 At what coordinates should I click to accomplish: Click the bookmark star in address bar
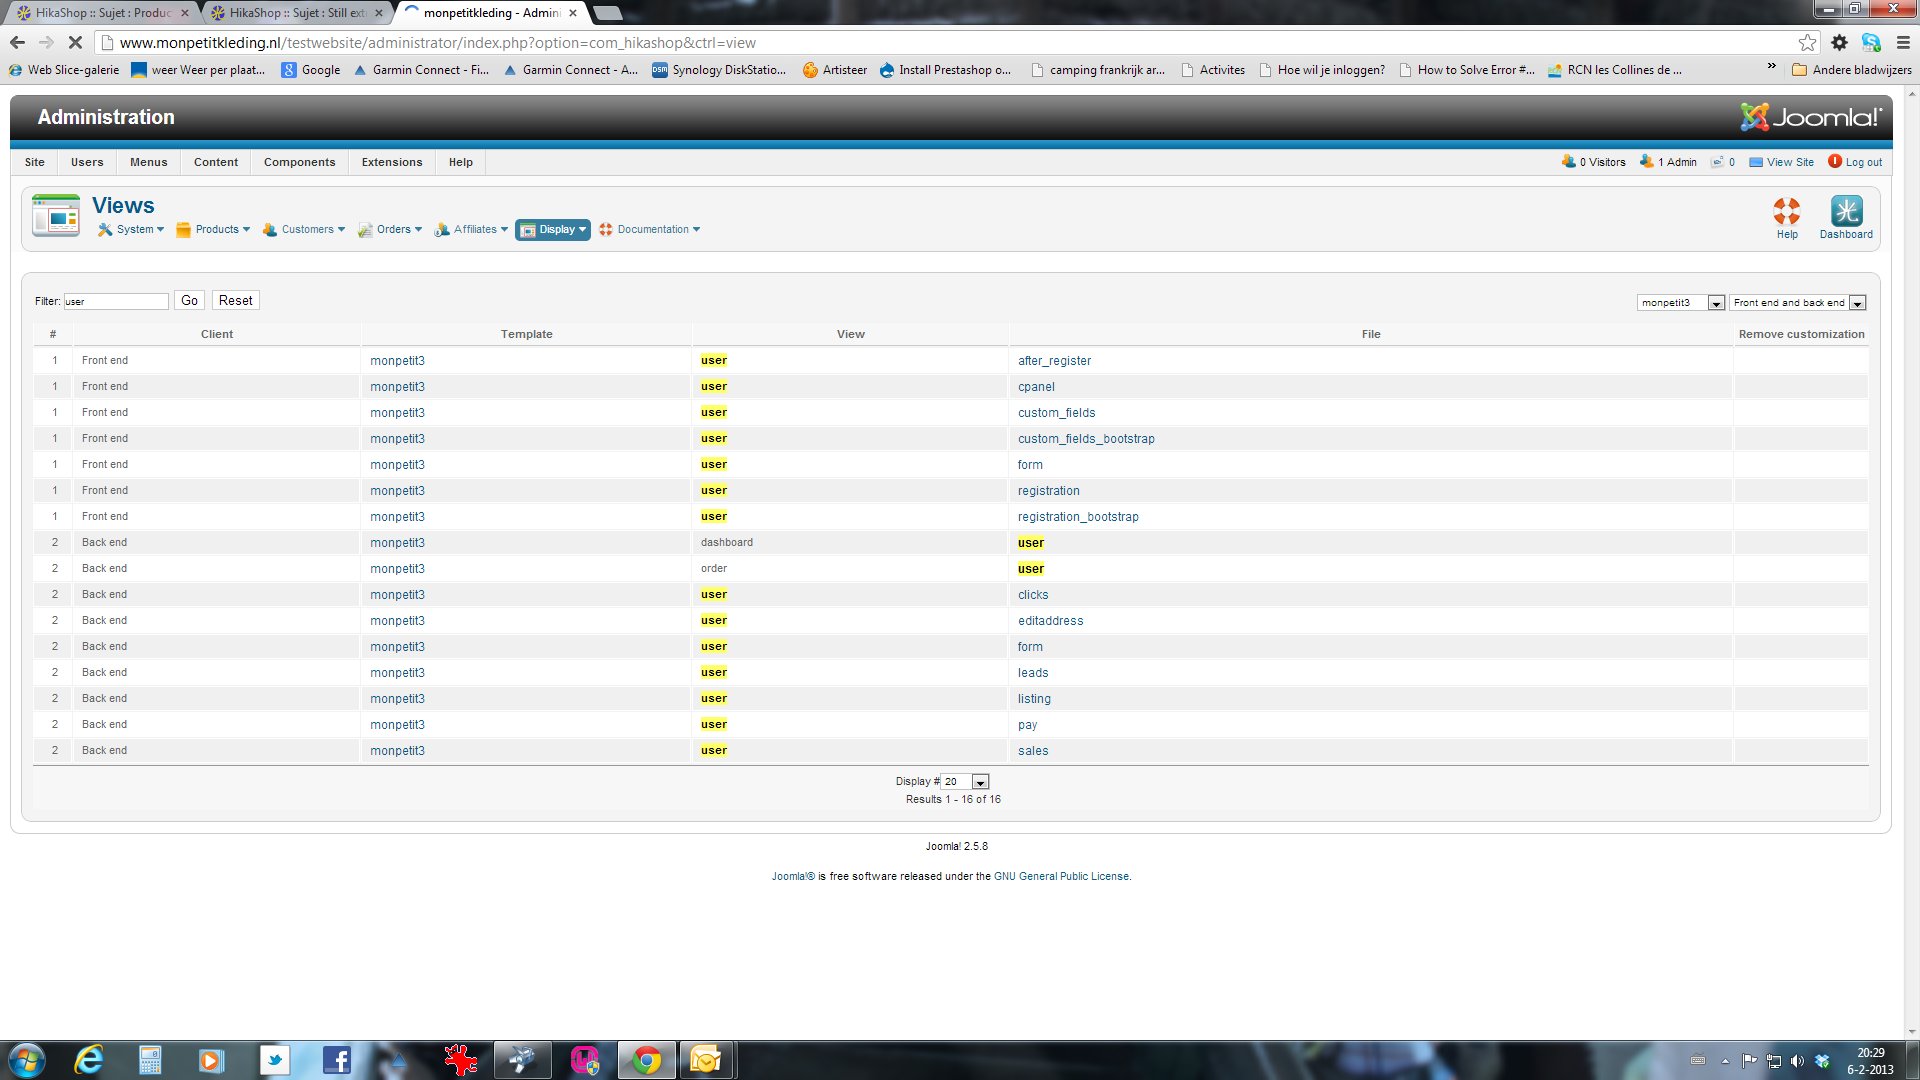pos(1807,43)
